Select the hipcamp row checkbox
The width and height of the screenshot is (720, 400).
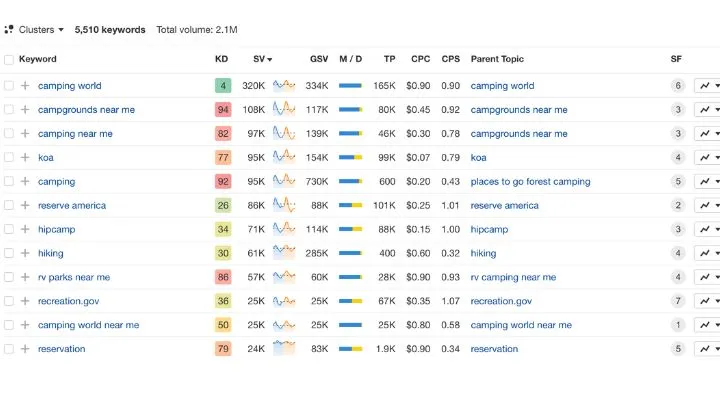(9, 229)
